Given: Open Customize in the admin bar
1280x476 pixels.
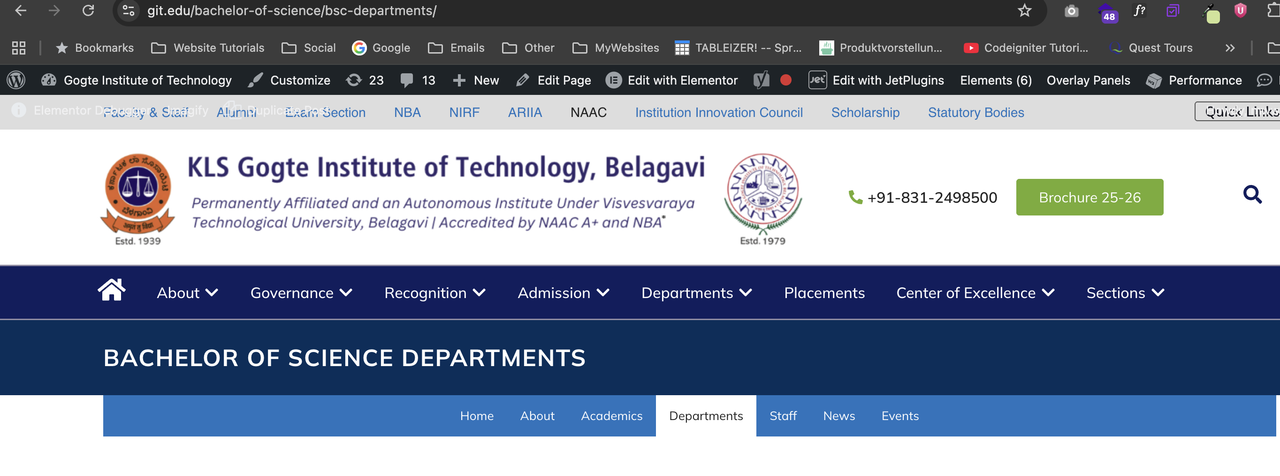Looking at the screenshot, I should click(289, 80).
